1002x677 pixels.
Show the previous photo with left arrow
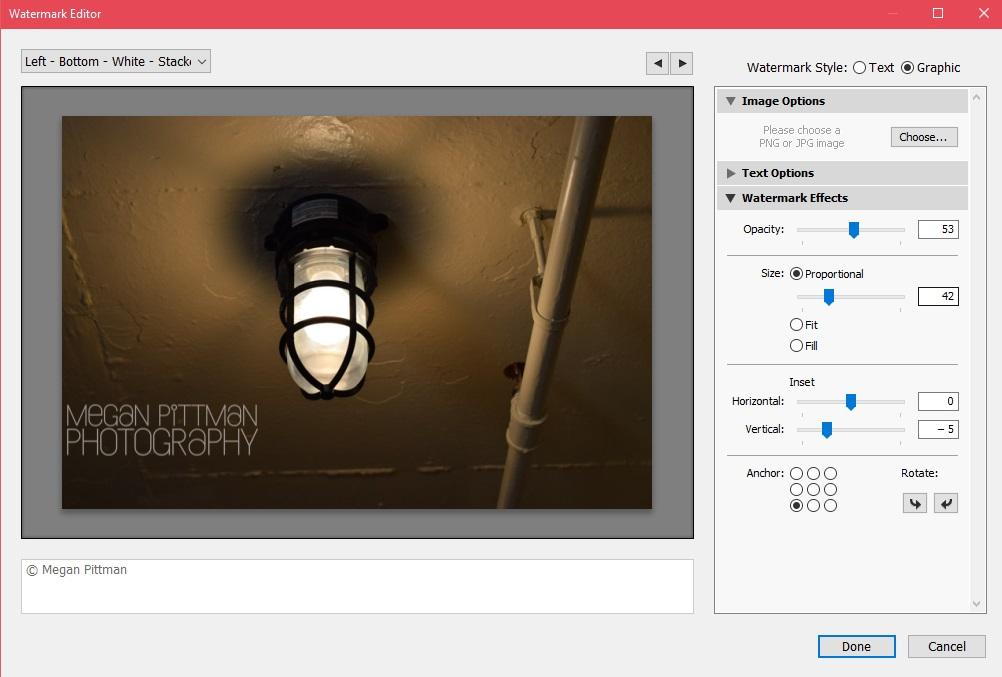tap(657, 63)
